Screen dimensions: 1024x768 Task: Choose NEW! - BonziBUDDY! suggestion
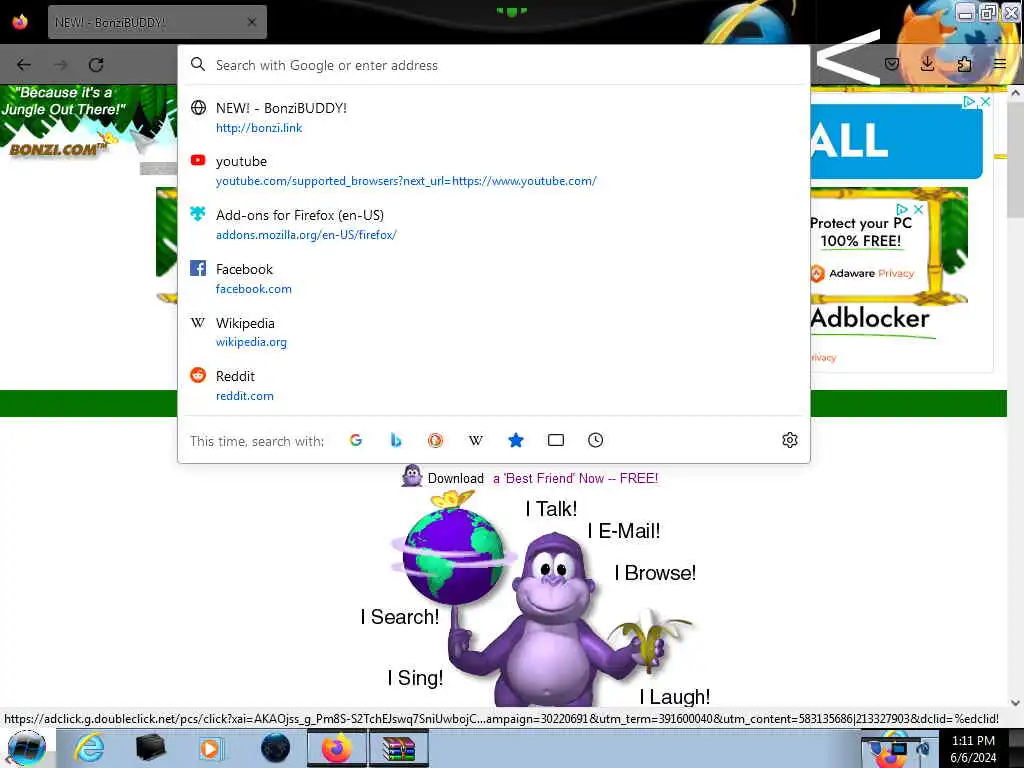(x=494, y=118)
